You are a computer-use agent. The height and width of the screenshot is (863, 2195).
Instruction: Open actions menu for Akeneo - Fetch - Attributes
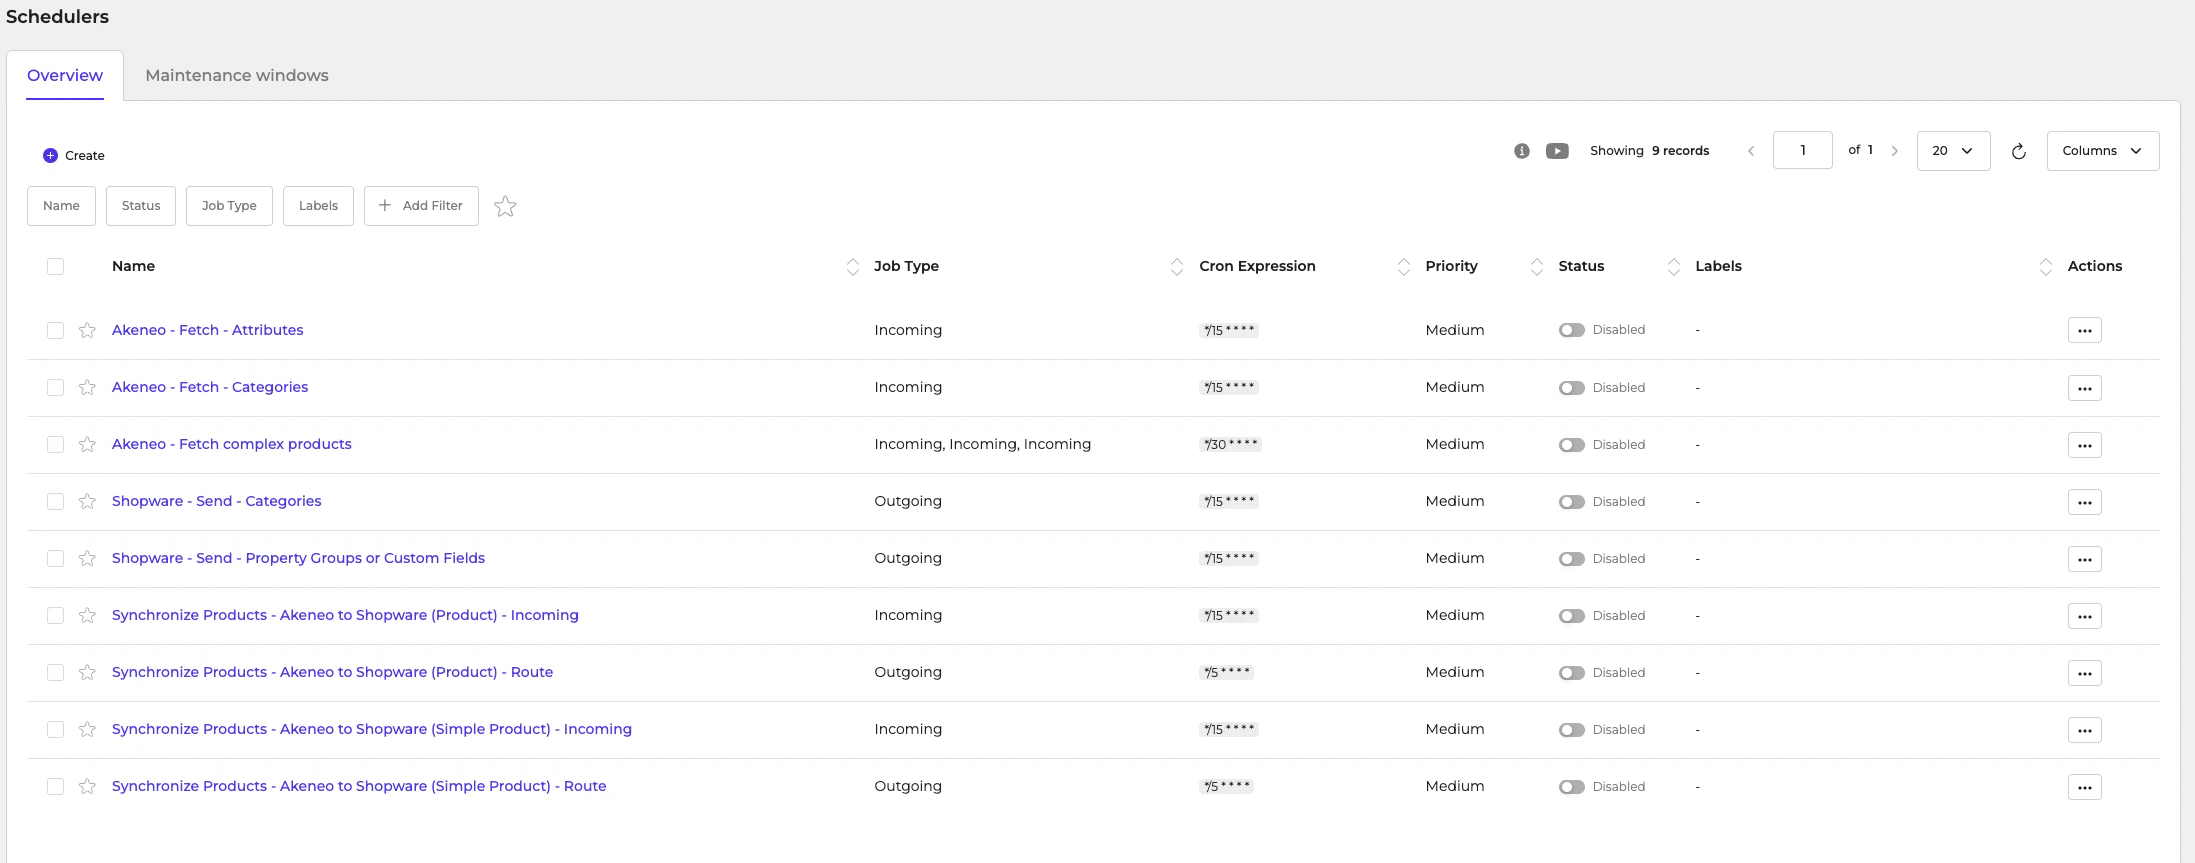[2084, 330]
